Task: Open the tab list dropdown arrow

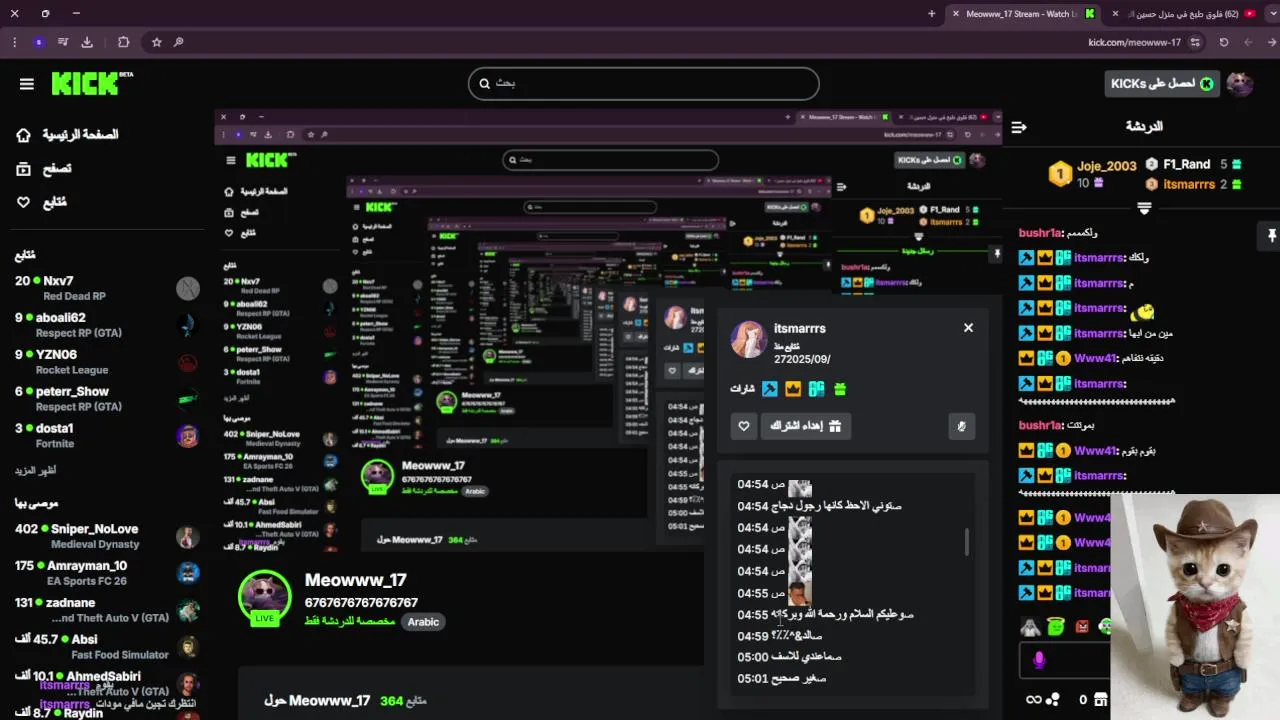Action: [1272, 13]
